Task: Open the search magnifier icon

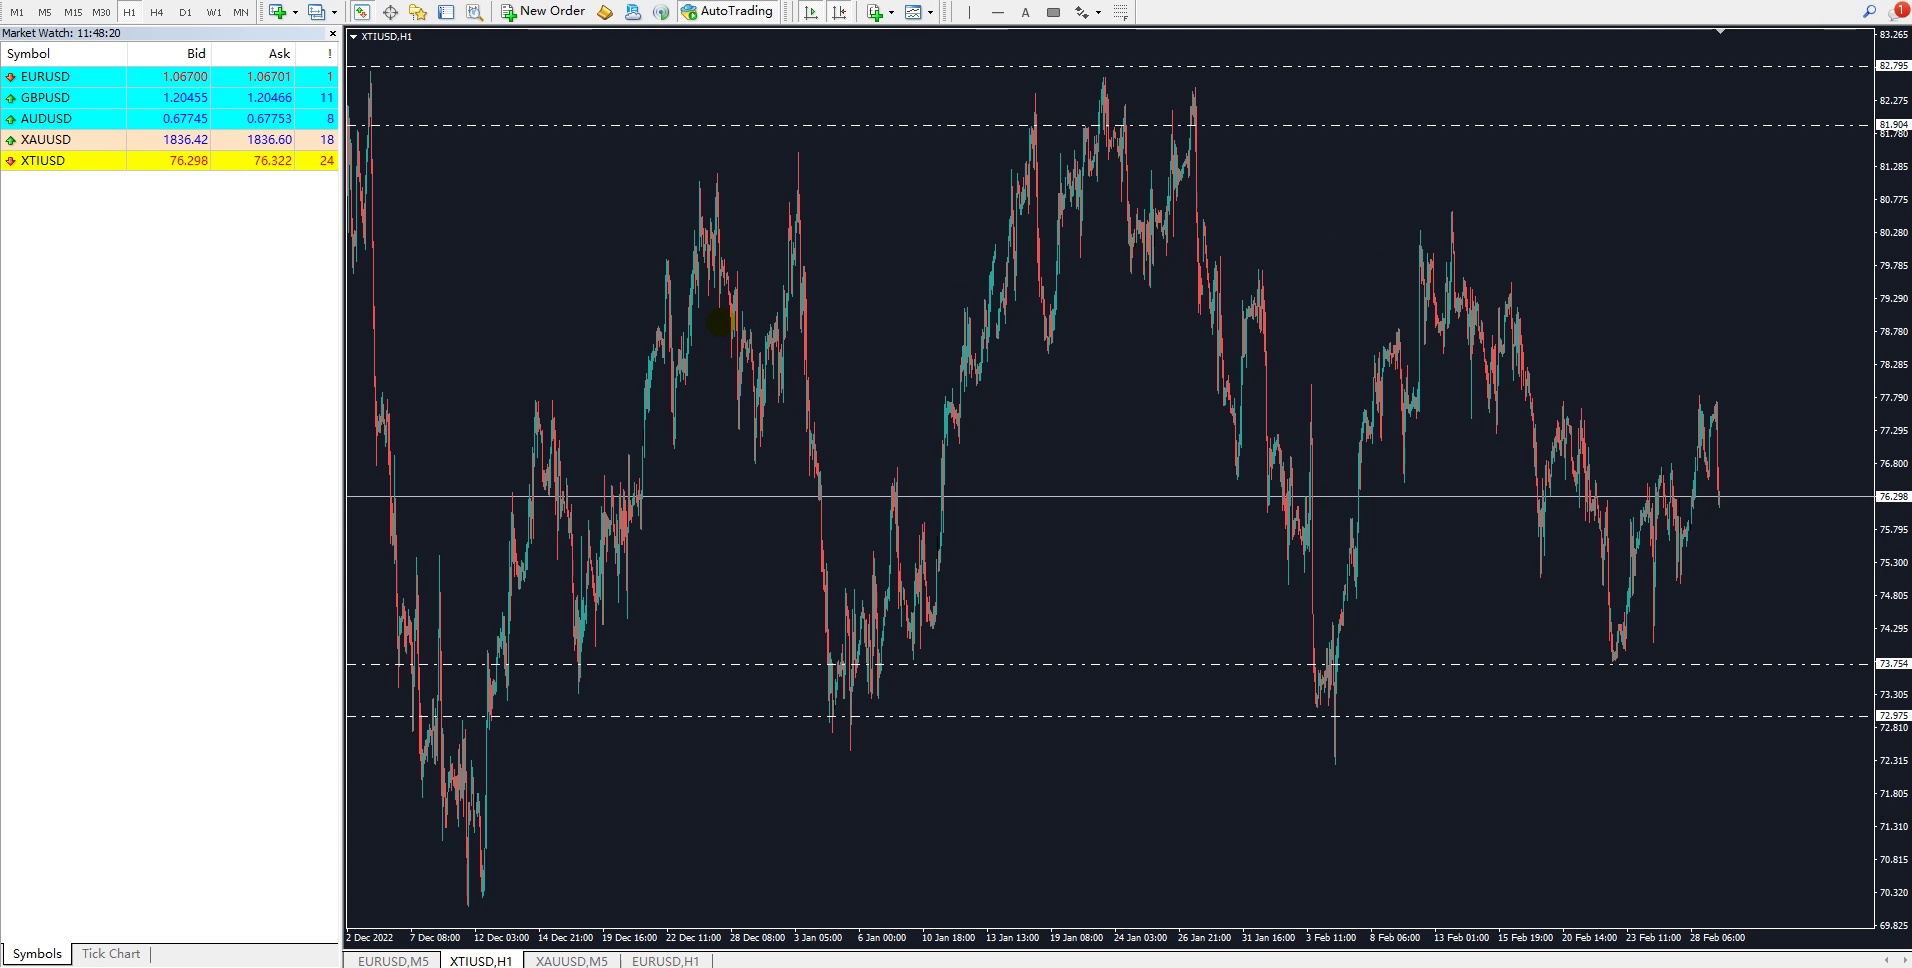Action: 1869,11
